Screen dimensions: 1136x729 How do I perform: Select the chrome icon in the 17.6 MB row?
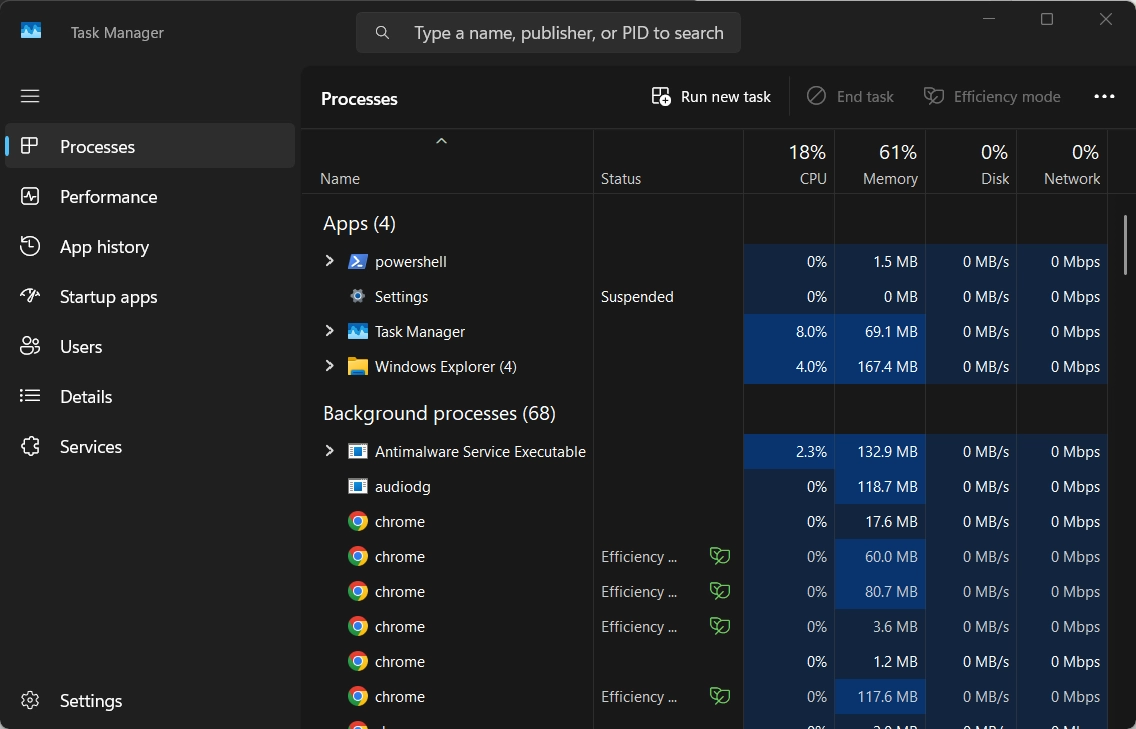pos(357,522)
